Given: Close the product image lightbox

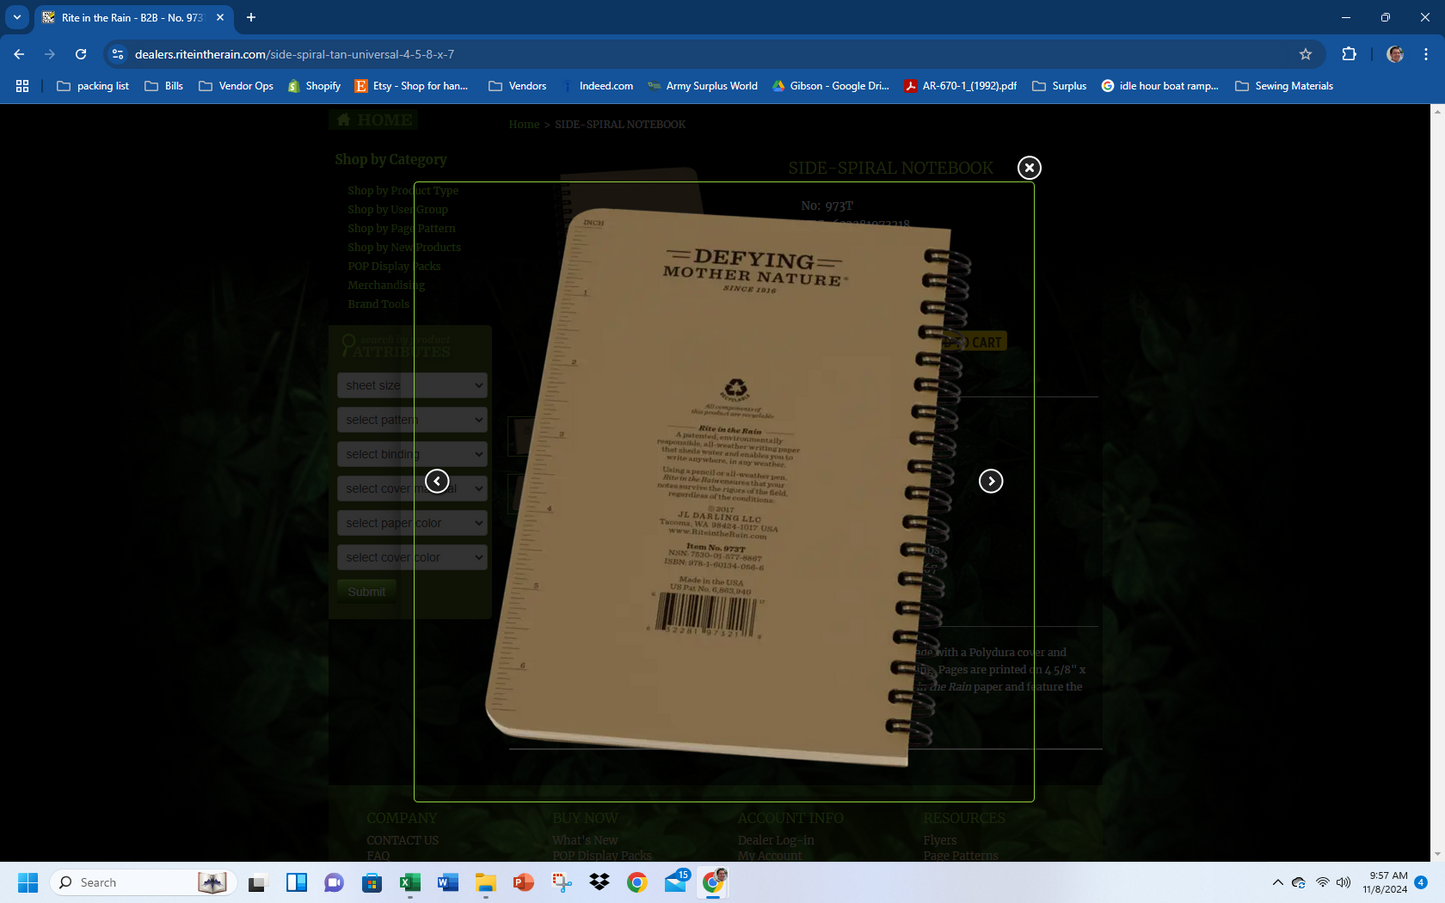Looking at the screenshot, I should 1029,168.
